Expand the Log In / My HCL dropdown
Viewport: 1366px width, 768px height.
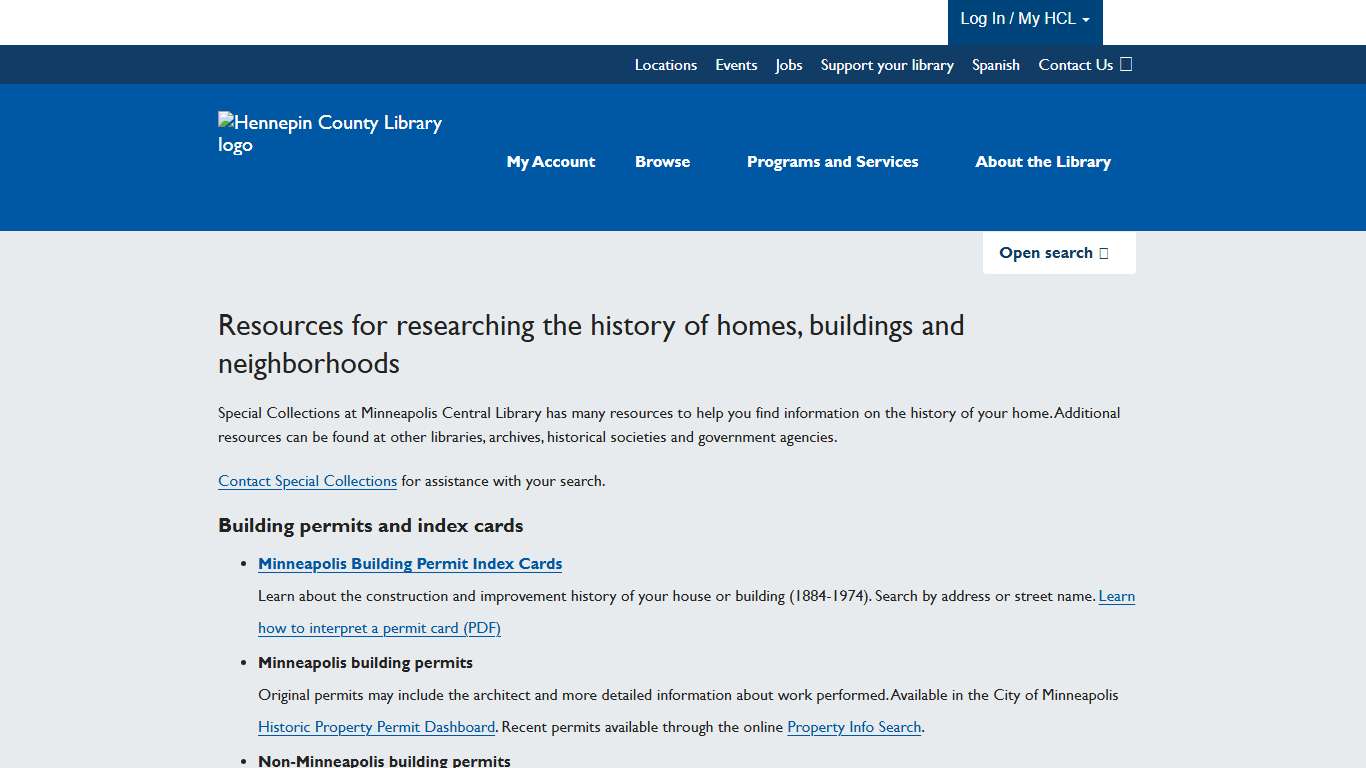1024,18
